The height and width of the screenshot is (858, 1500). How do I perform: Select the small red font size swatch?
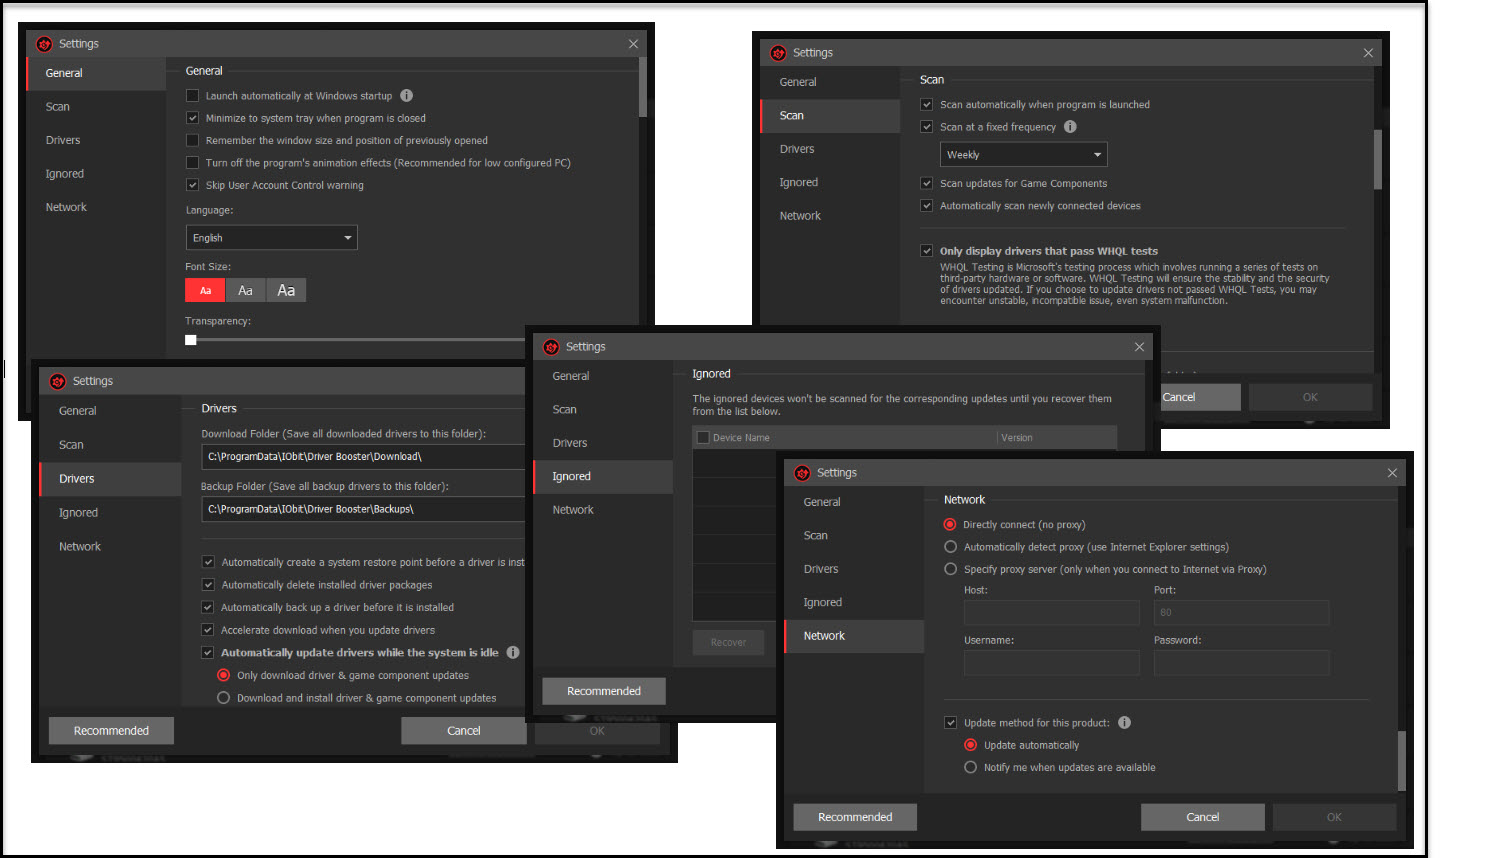(x=205, y=290)
